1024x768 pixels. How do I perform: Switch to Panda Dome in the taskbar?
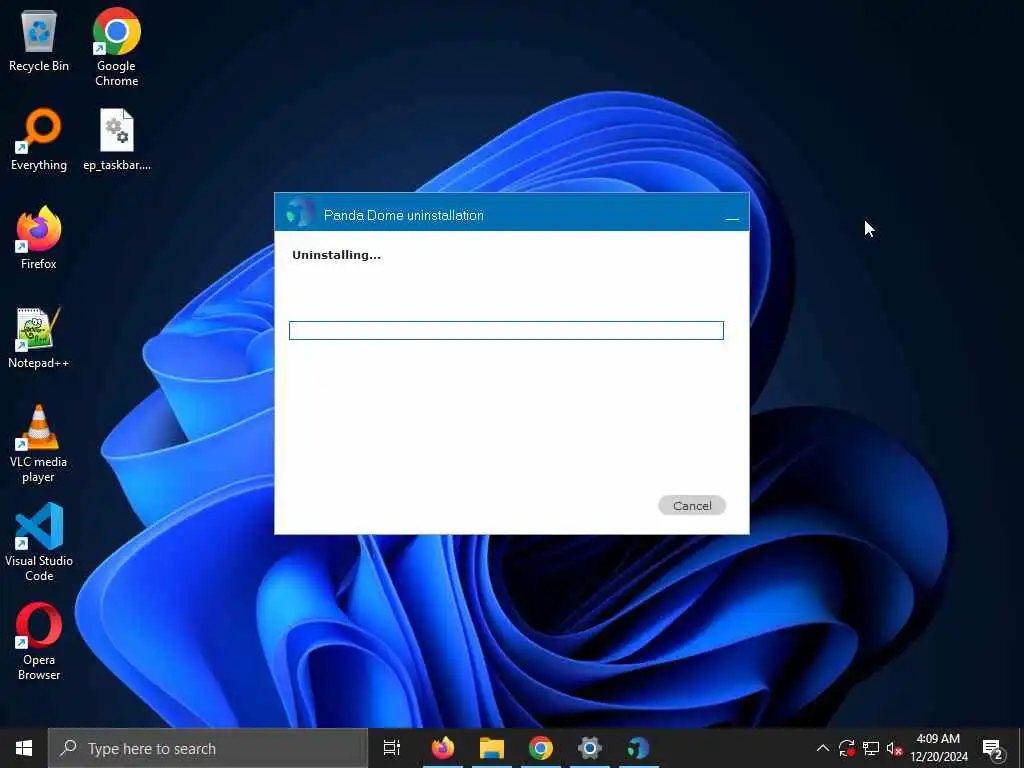coord(638,748)
